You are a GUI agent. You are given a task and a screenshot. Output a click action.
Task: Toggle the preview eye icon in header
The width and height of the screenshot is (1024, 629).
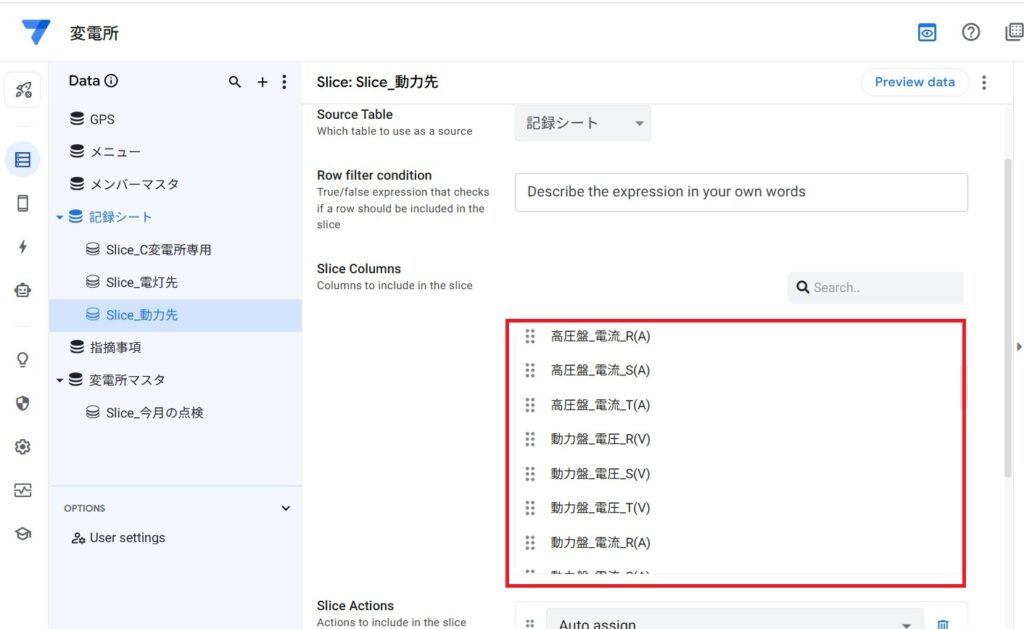(927, 33)
